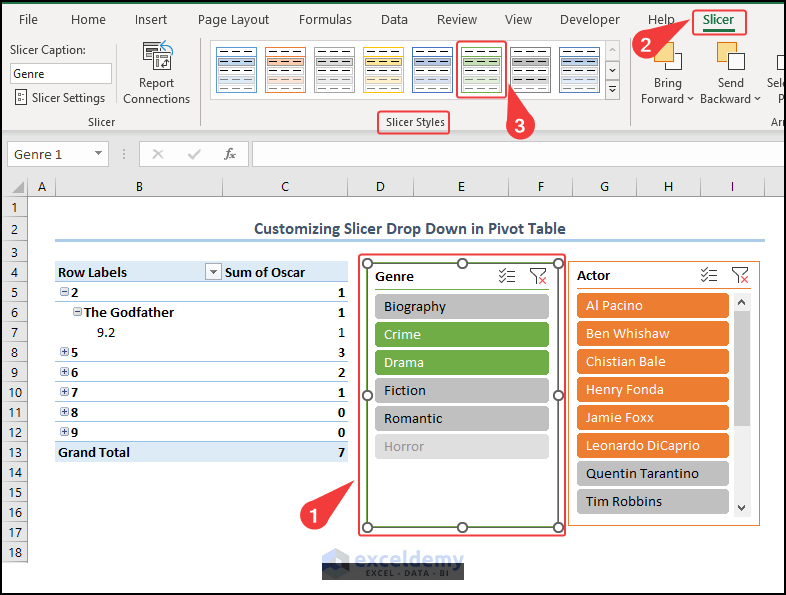Select Fiction in Genre slicer

coord(462,390)
